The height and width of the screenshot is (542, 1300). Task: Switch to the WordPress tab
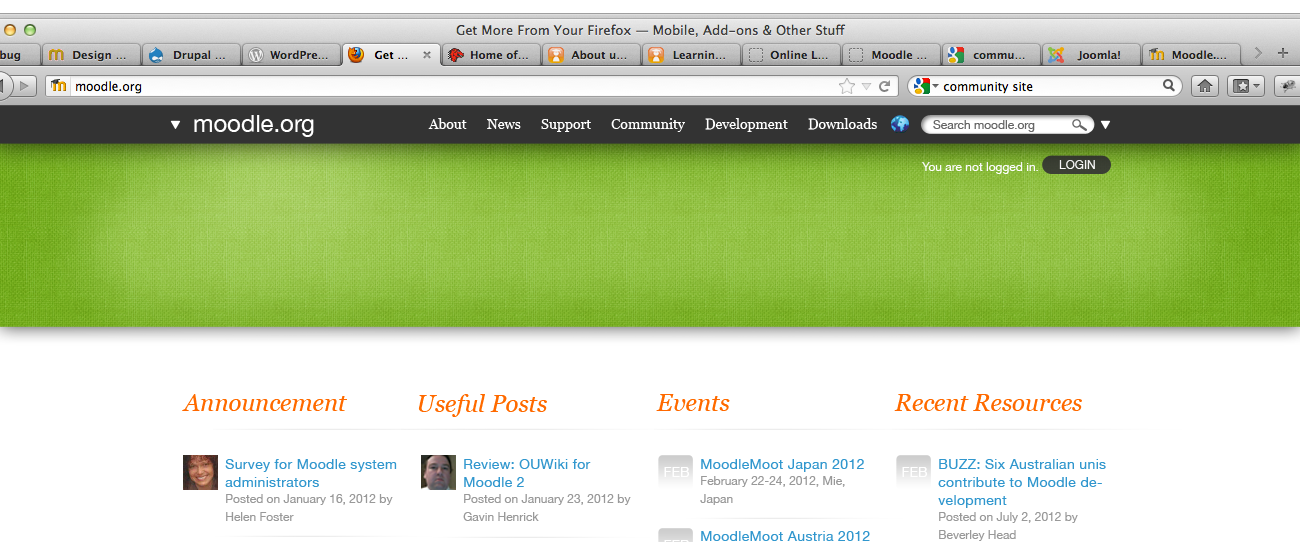(x=290, y=55)
